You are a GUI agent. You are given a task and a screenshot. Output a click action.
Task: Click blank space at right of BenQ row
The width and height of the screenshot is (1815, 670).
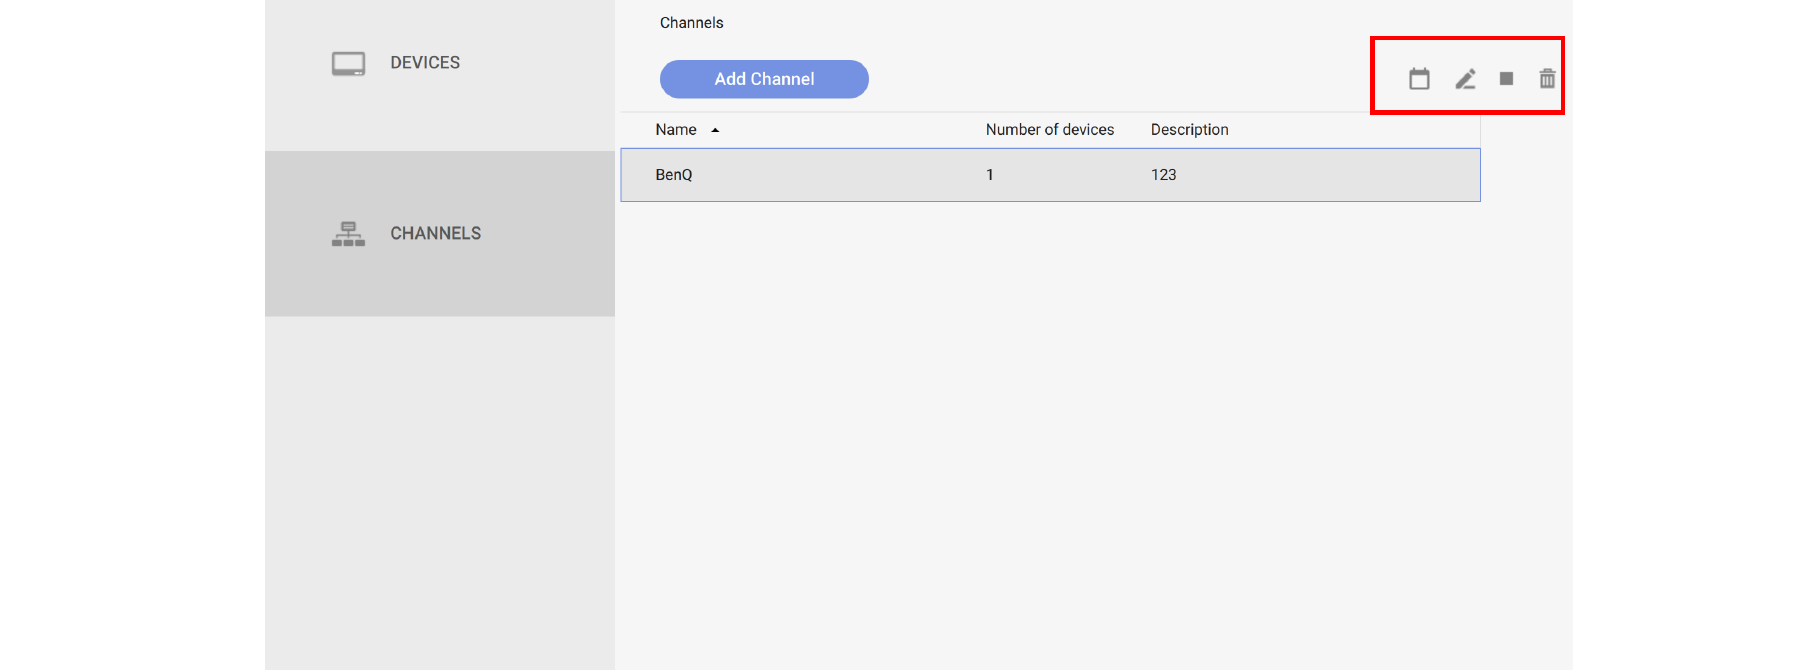[x=1380, y=175]
